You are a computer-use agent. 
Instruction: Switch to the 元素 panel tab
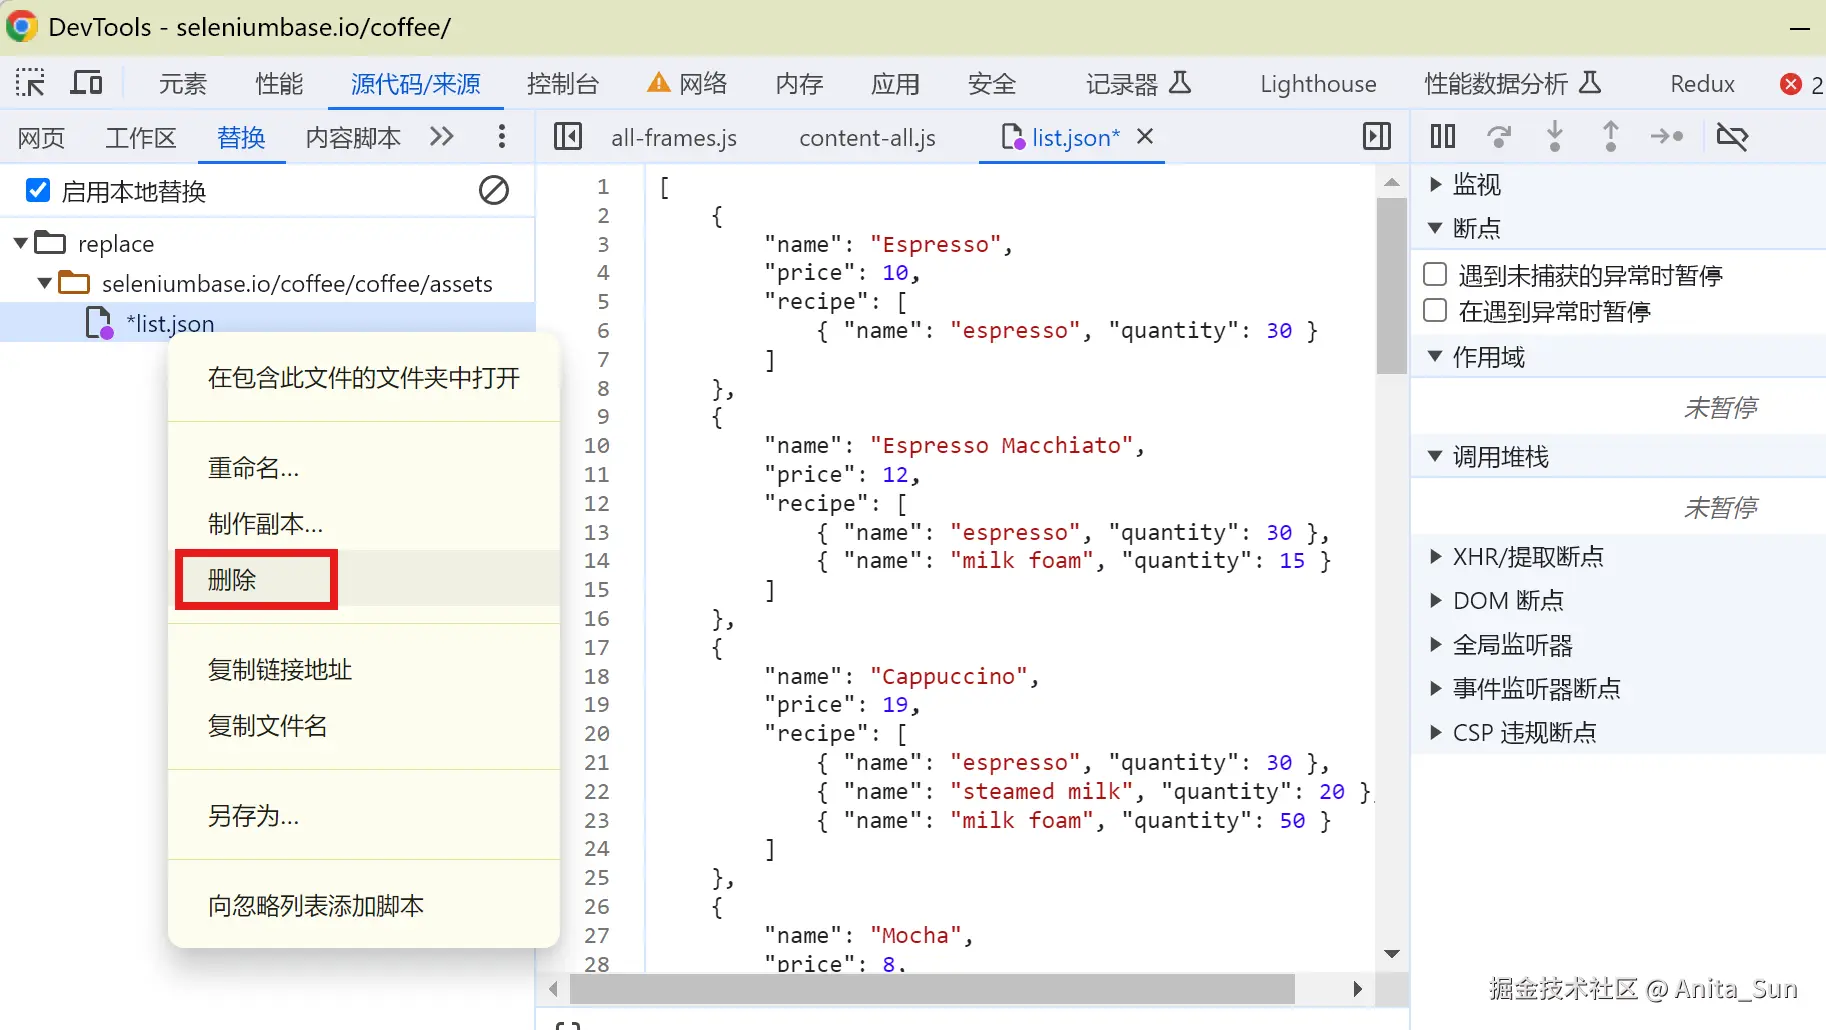pos(183,84)
